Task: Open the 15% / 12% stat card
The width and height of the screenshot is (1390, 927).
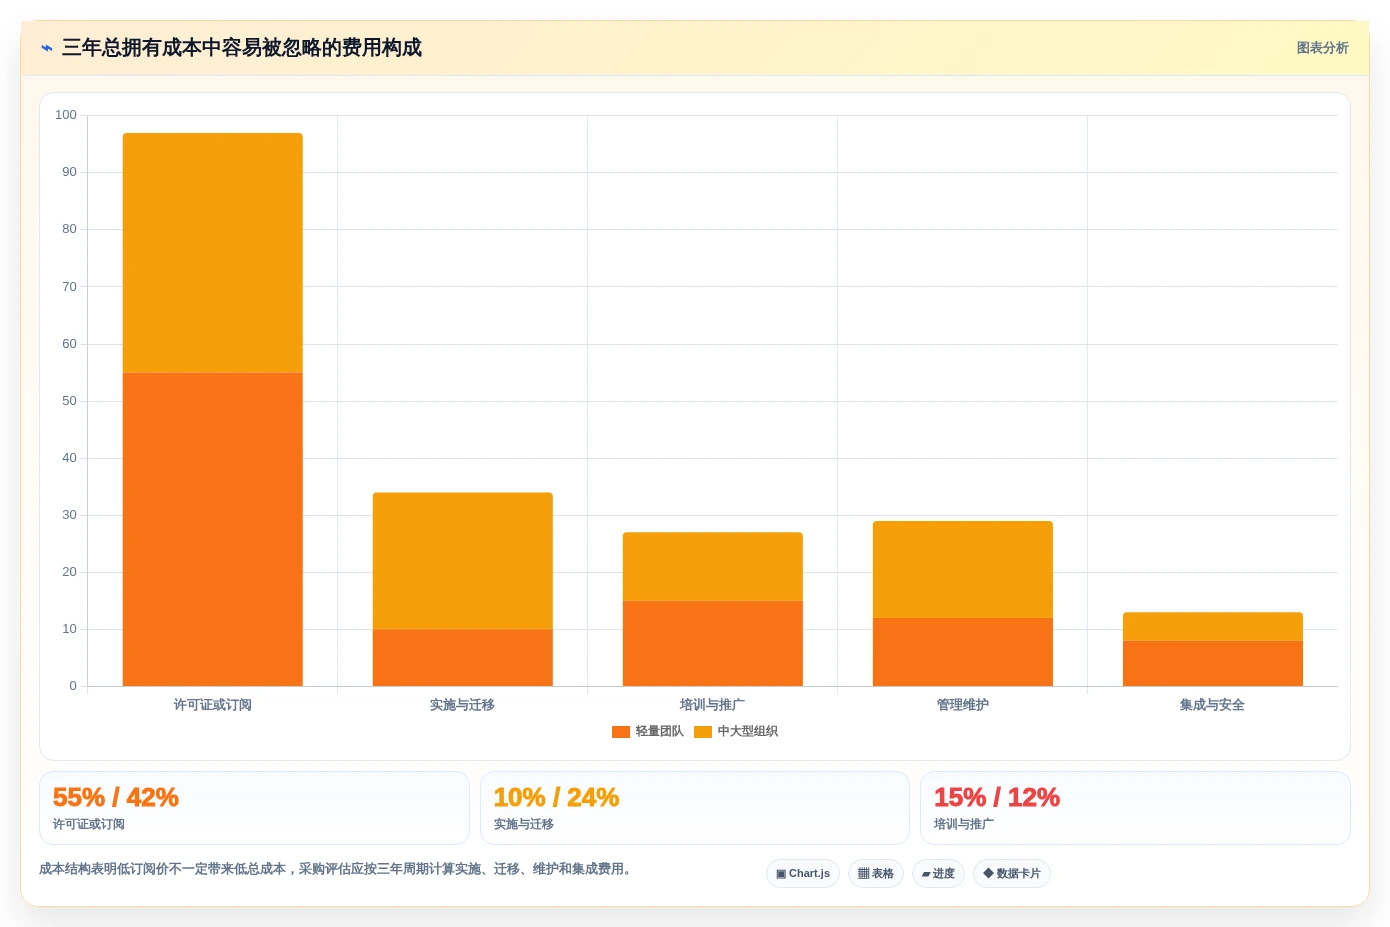Action: [x=1135, y=808]
